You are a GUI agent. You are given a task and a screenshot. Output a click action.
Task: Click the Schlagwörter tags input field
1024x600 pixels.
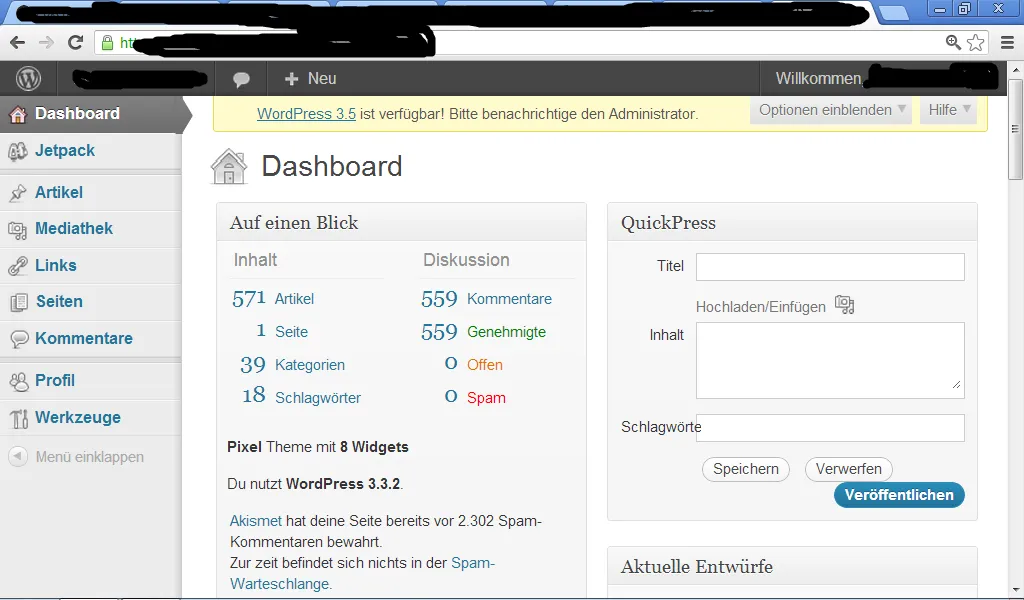tap(829, 428)
